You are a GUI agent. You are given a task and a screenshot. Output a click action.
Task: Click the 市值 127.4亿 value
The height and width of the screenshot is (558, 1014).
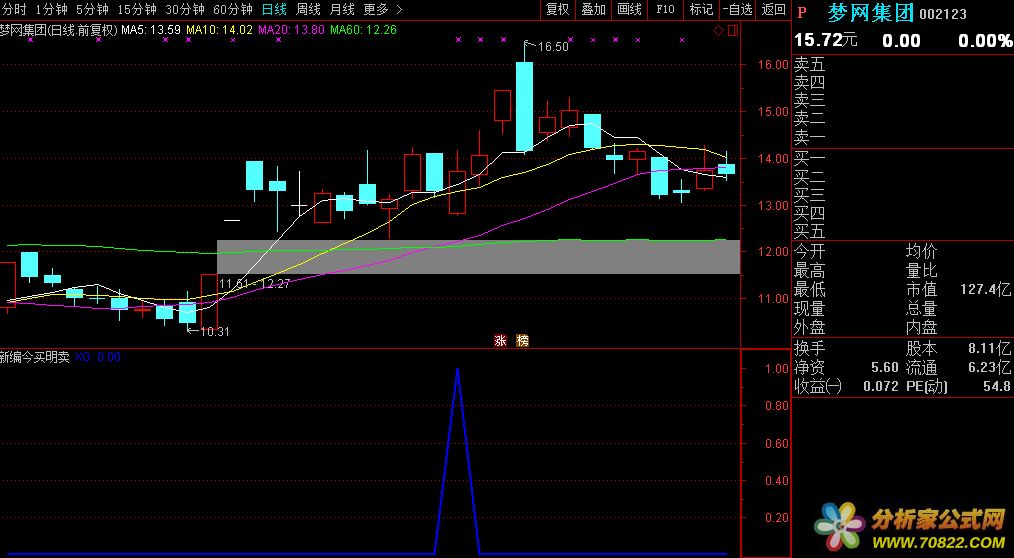(986, 289)
